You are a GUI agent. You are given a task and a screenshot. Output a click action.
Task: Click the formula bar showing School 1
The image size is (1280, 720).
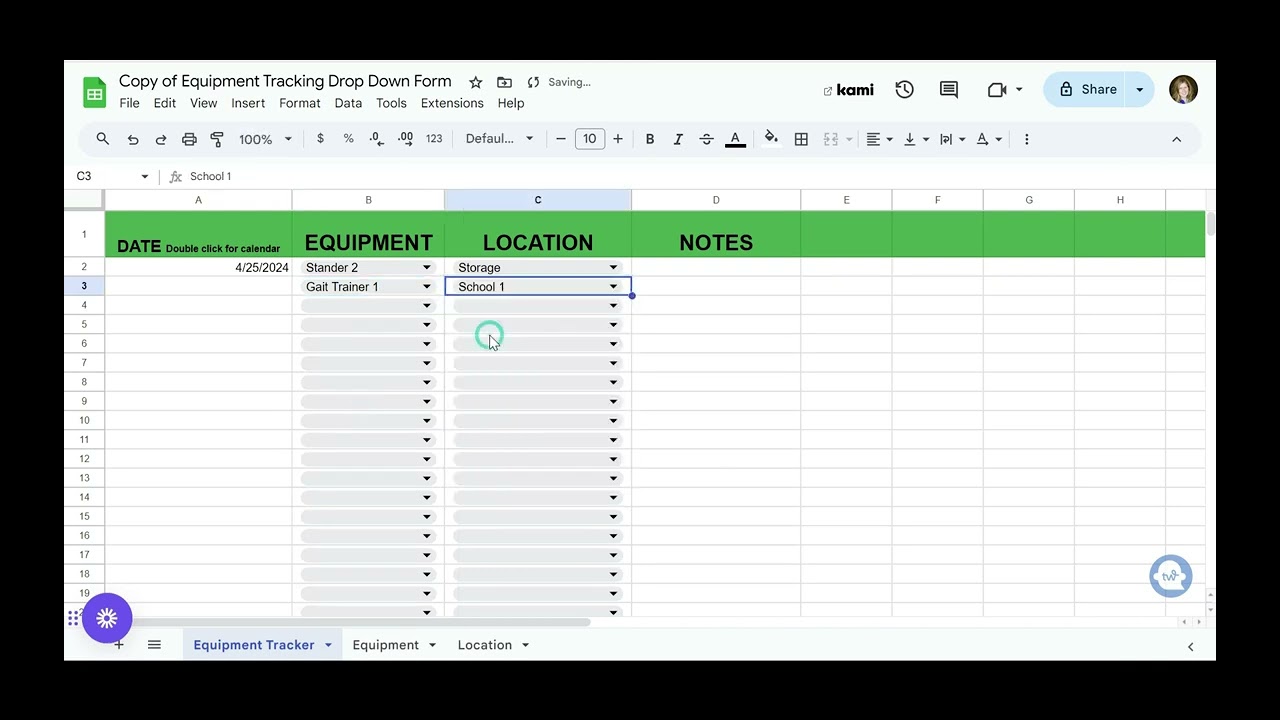pyautogui.click(x=690, y=176)
